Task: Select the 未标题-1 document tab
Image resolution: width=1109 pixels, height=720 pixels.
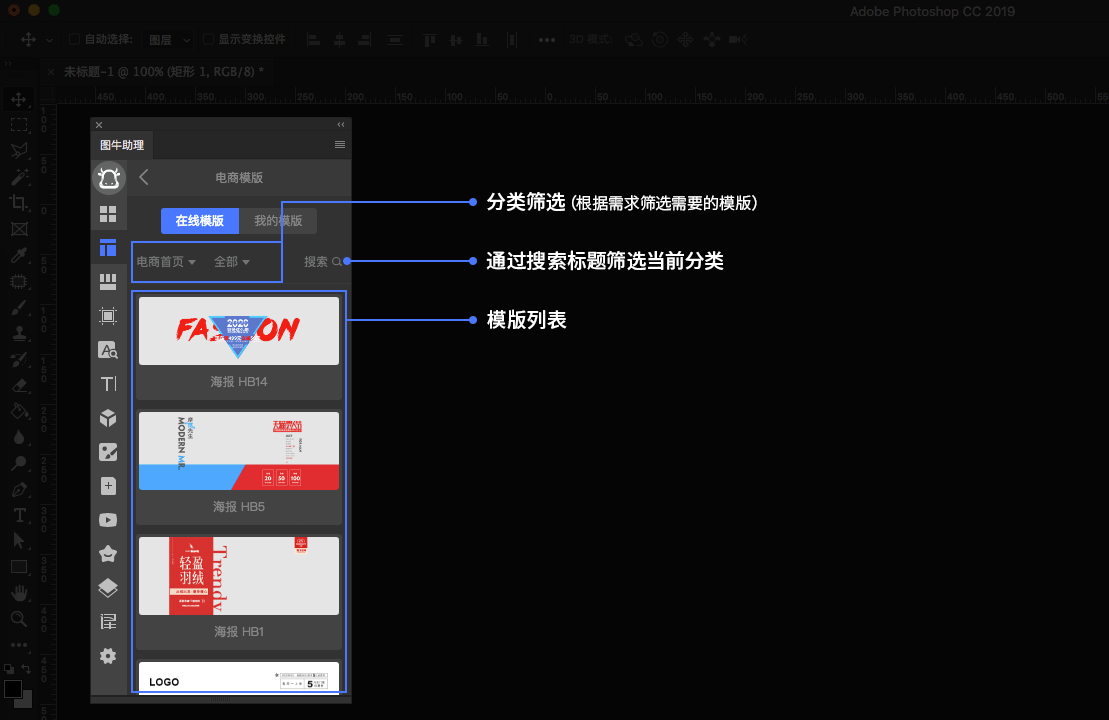Action: click(163, 71)
